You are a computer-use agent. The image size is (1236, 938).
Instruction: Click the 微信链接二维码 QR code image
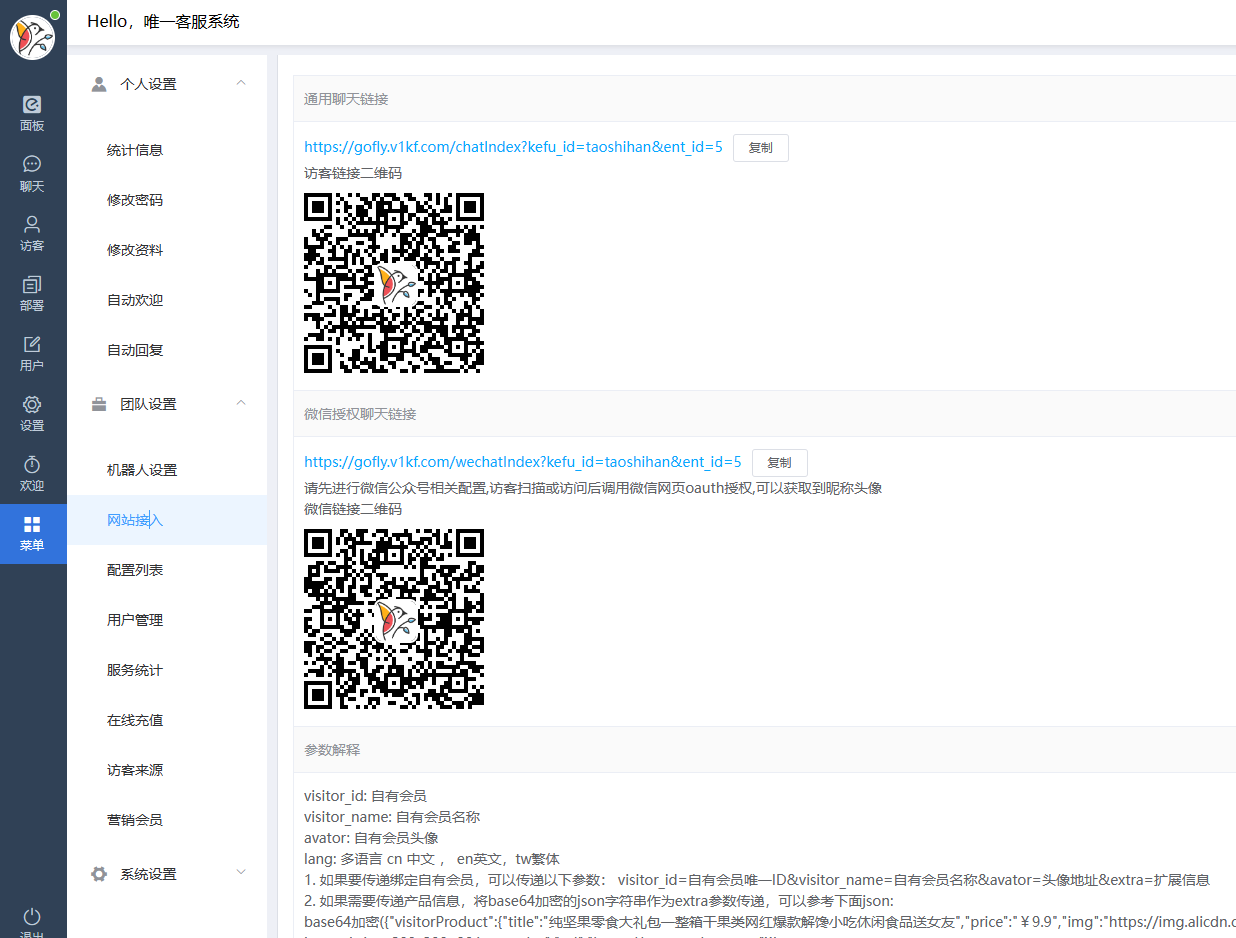point(394,619)
